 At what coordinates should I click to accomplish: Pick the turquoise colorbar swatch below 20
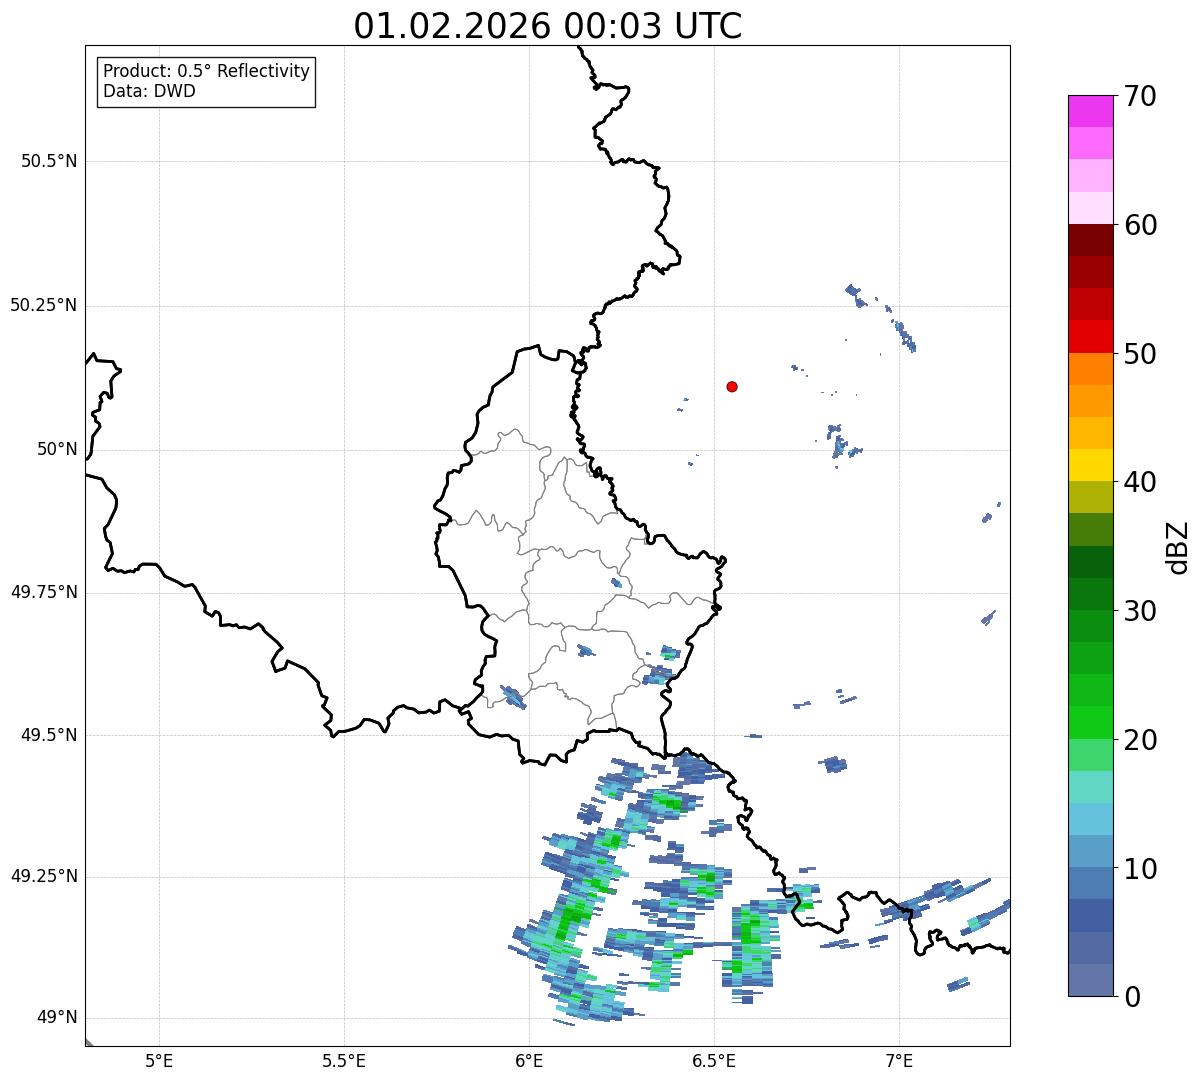pos(1090,787)
